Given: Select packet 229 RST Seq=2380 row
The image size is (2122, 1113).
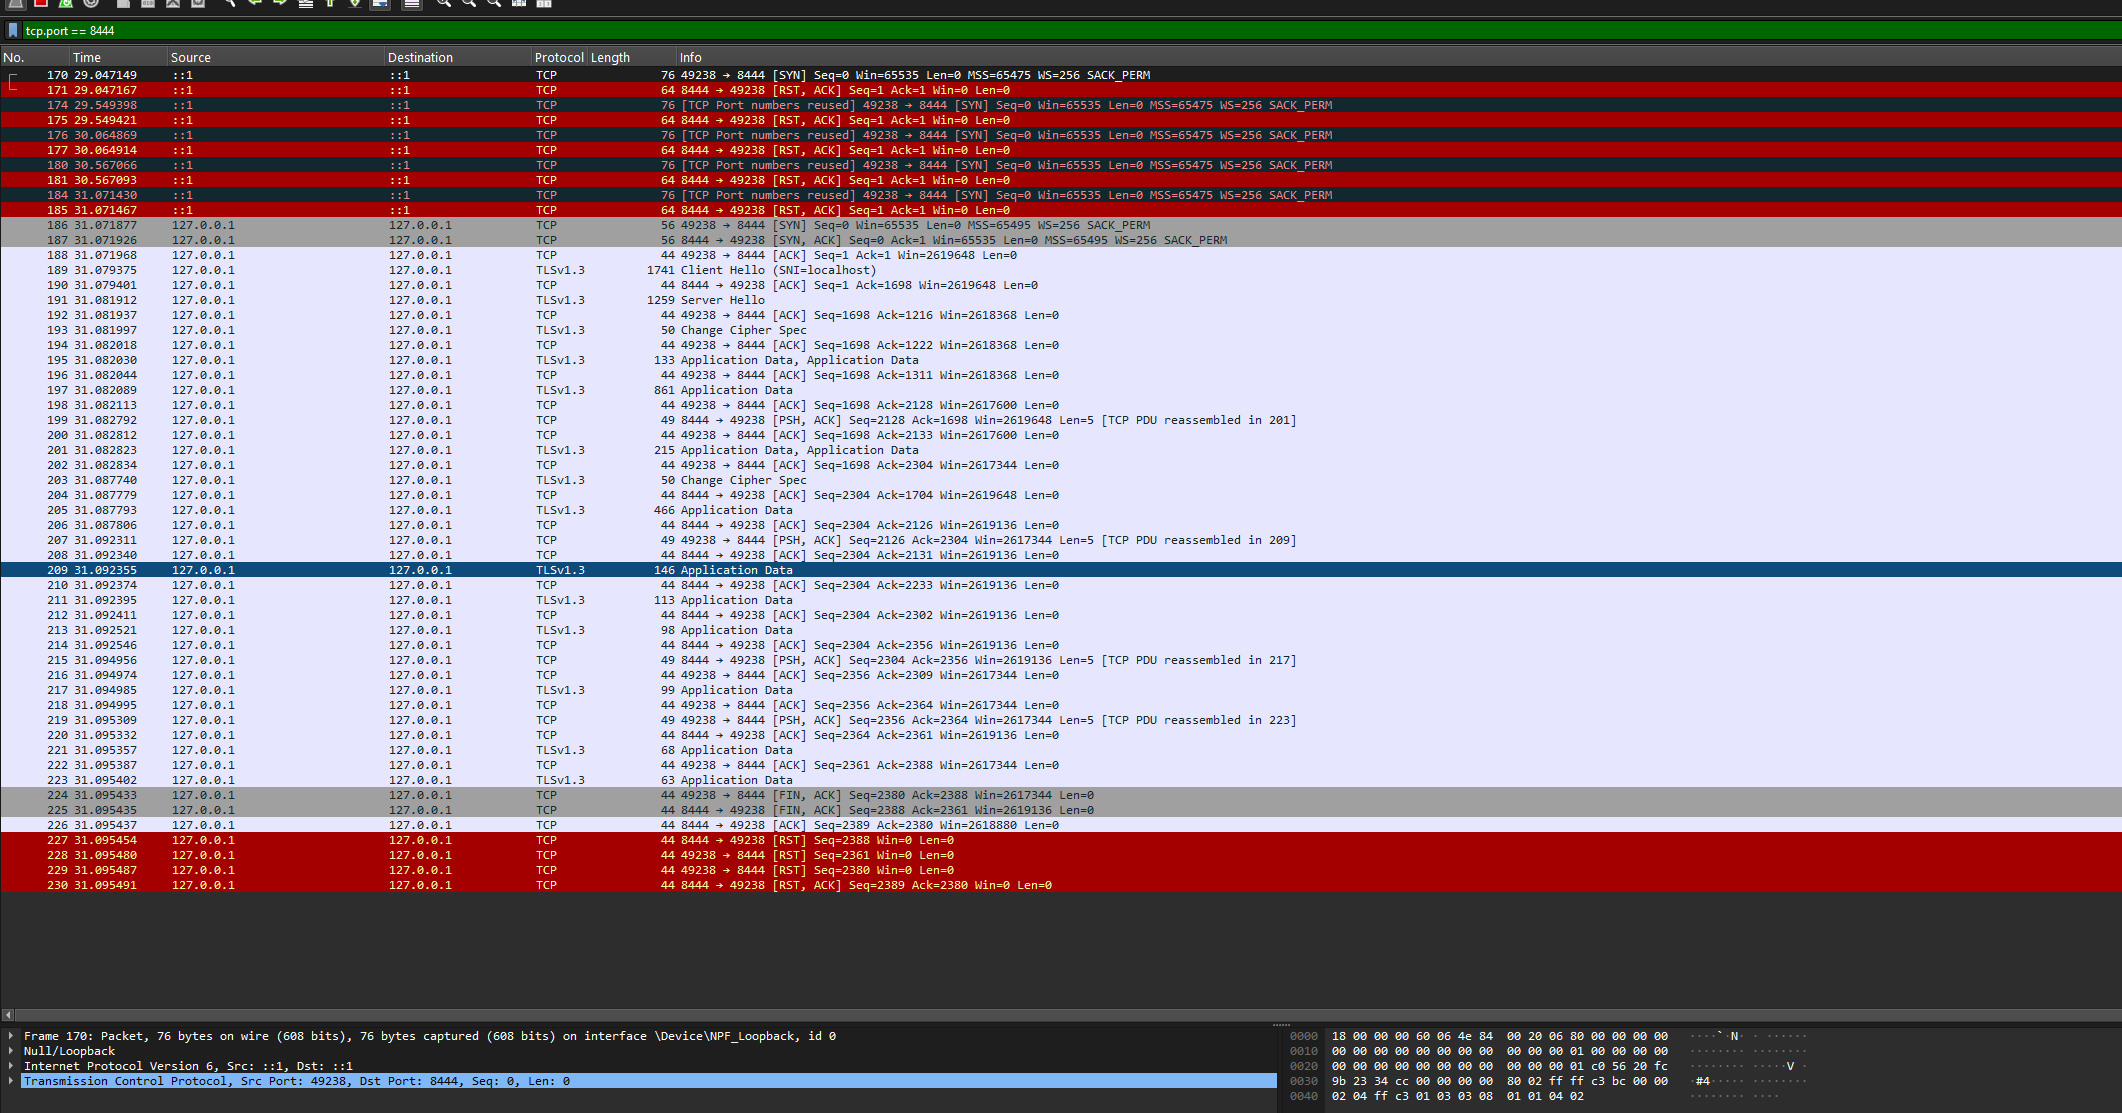Looking at the screenshot, I should click(x=1061, y=870).
